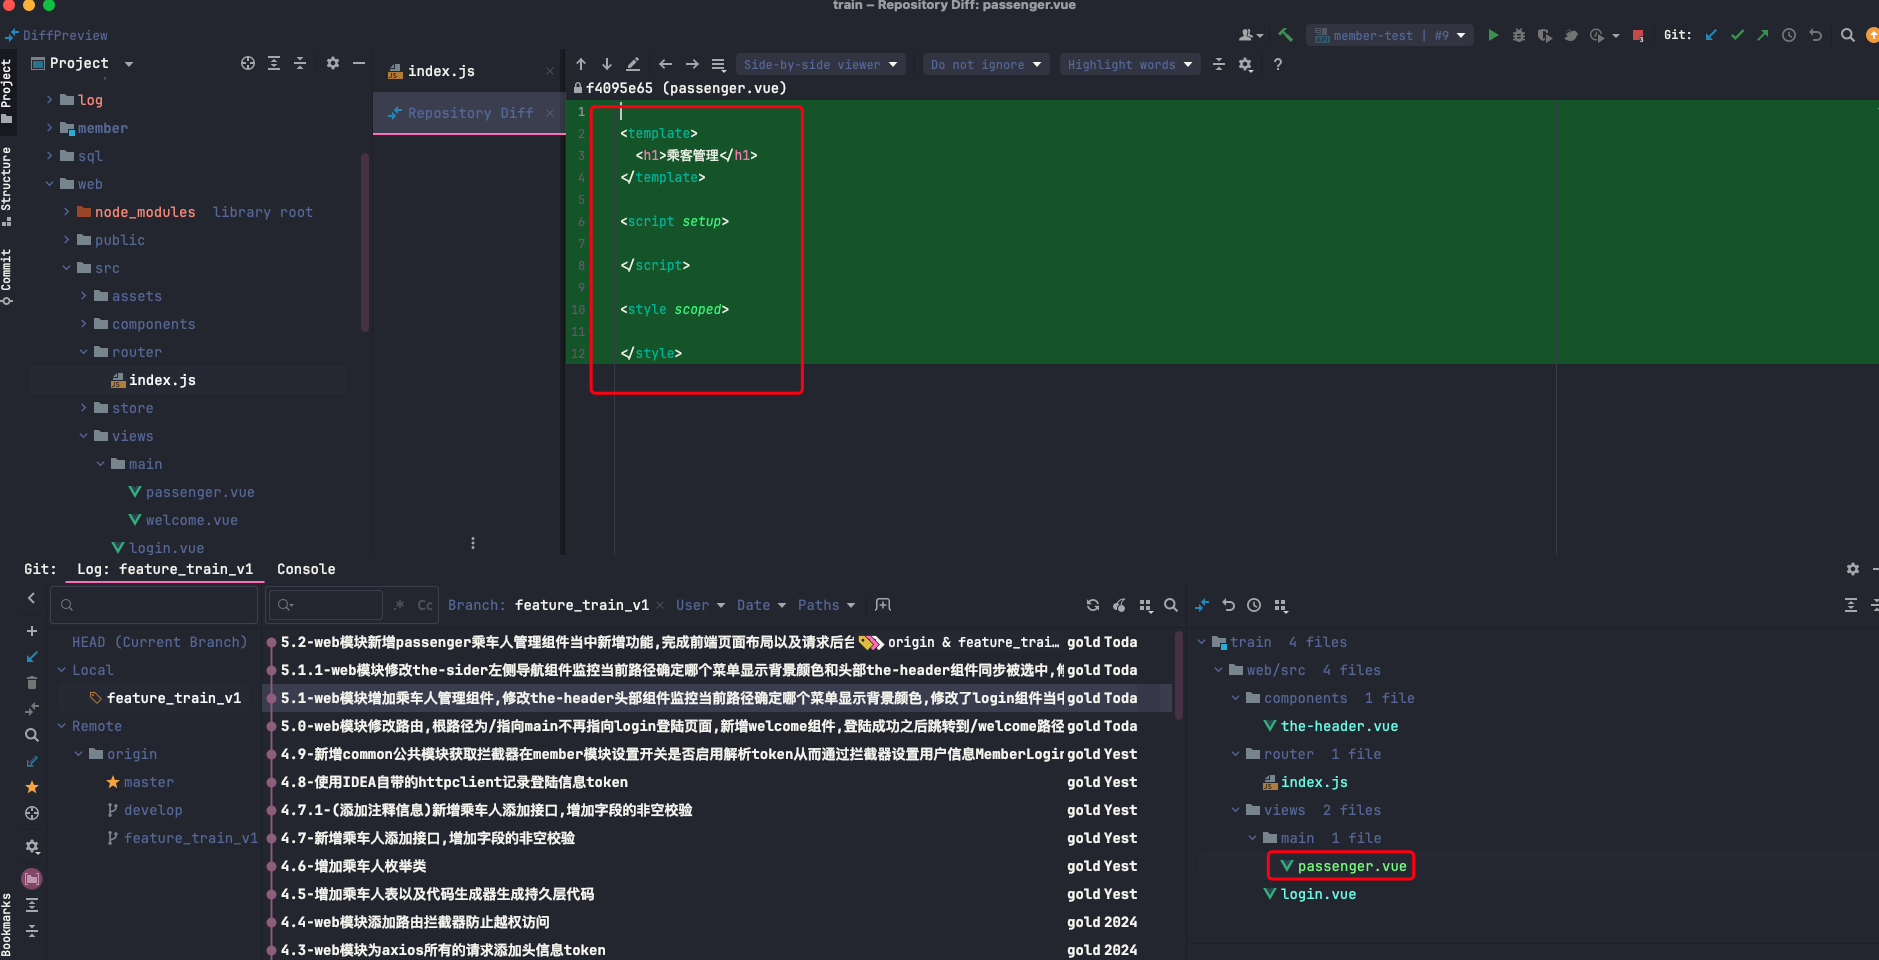Run the member-test configuration
Screen dimensions: 1879x960
tap(1493, 35)
